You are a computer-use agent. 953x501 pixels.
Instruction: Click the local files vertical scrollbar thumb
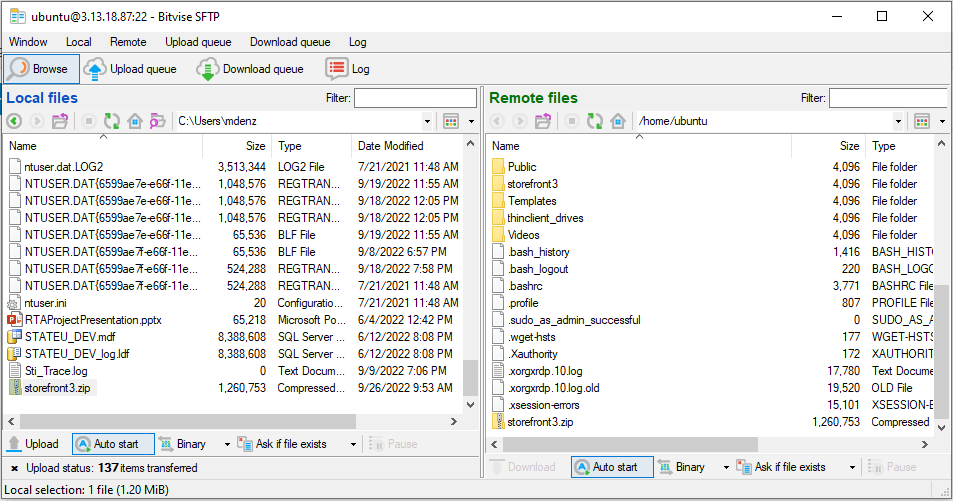click(x=470, y=377)
